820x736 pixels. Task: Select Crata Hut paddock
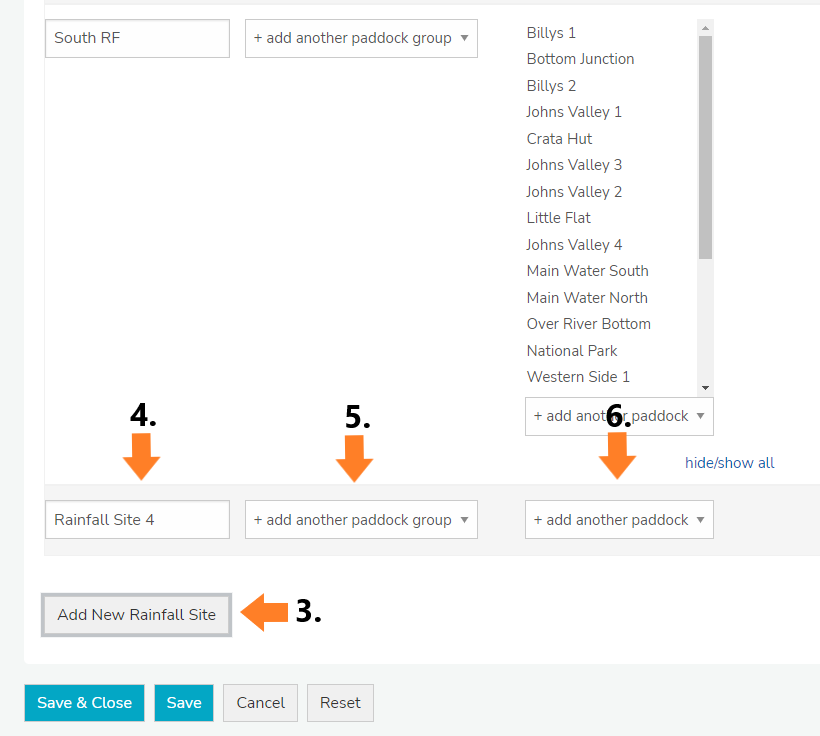tap(559, 139)
